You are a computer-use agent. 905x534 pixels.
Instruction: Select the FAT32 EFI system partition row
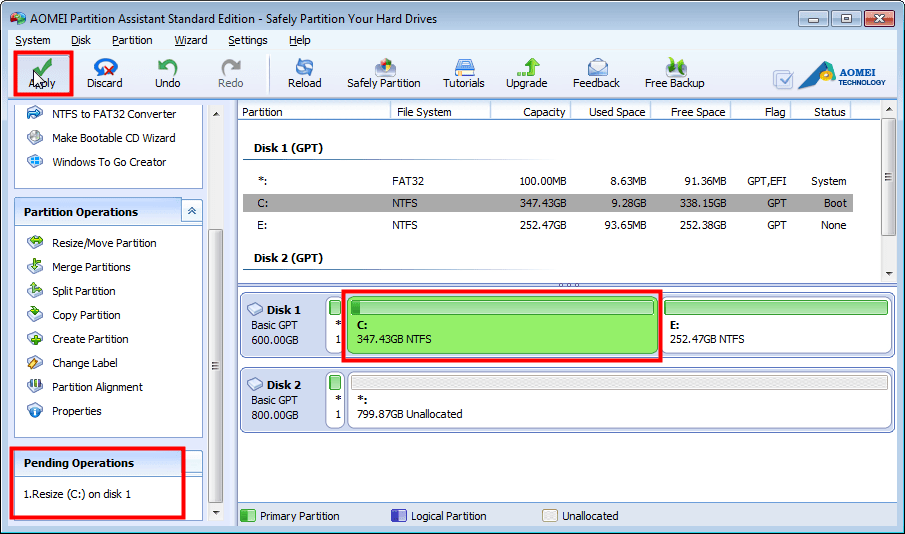[548, 181]
